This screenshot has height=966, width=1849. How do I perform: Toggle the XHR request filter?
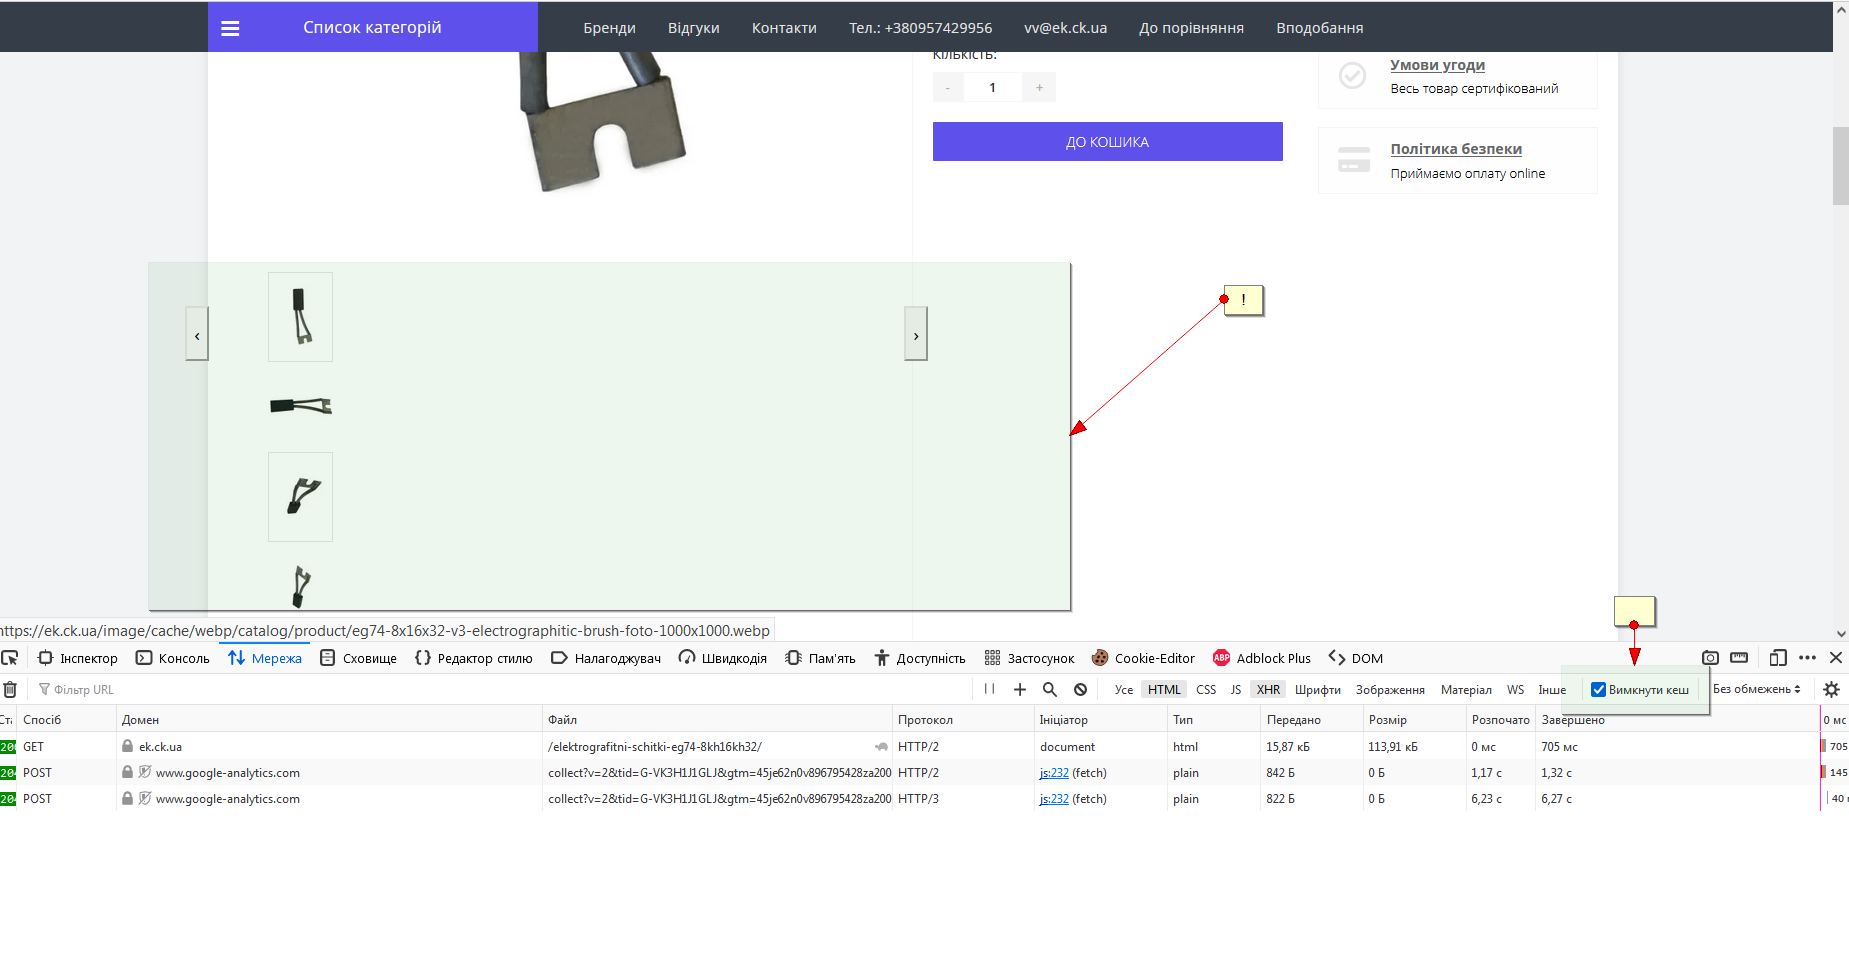point(1268,690)
